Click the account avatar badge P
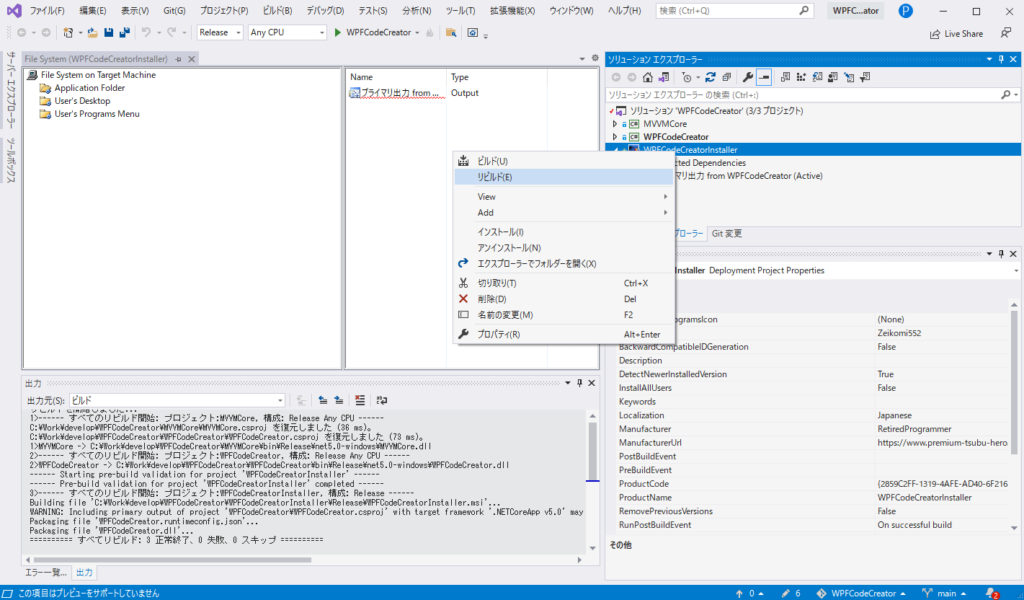Screen dimensions: 1024x600 click(905, 10)
